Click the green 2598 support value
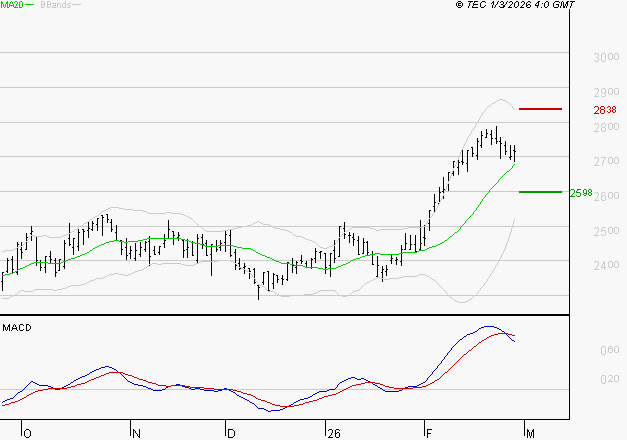Image resolution: width=627 pixels, height=440 pixels. [581, 193]
